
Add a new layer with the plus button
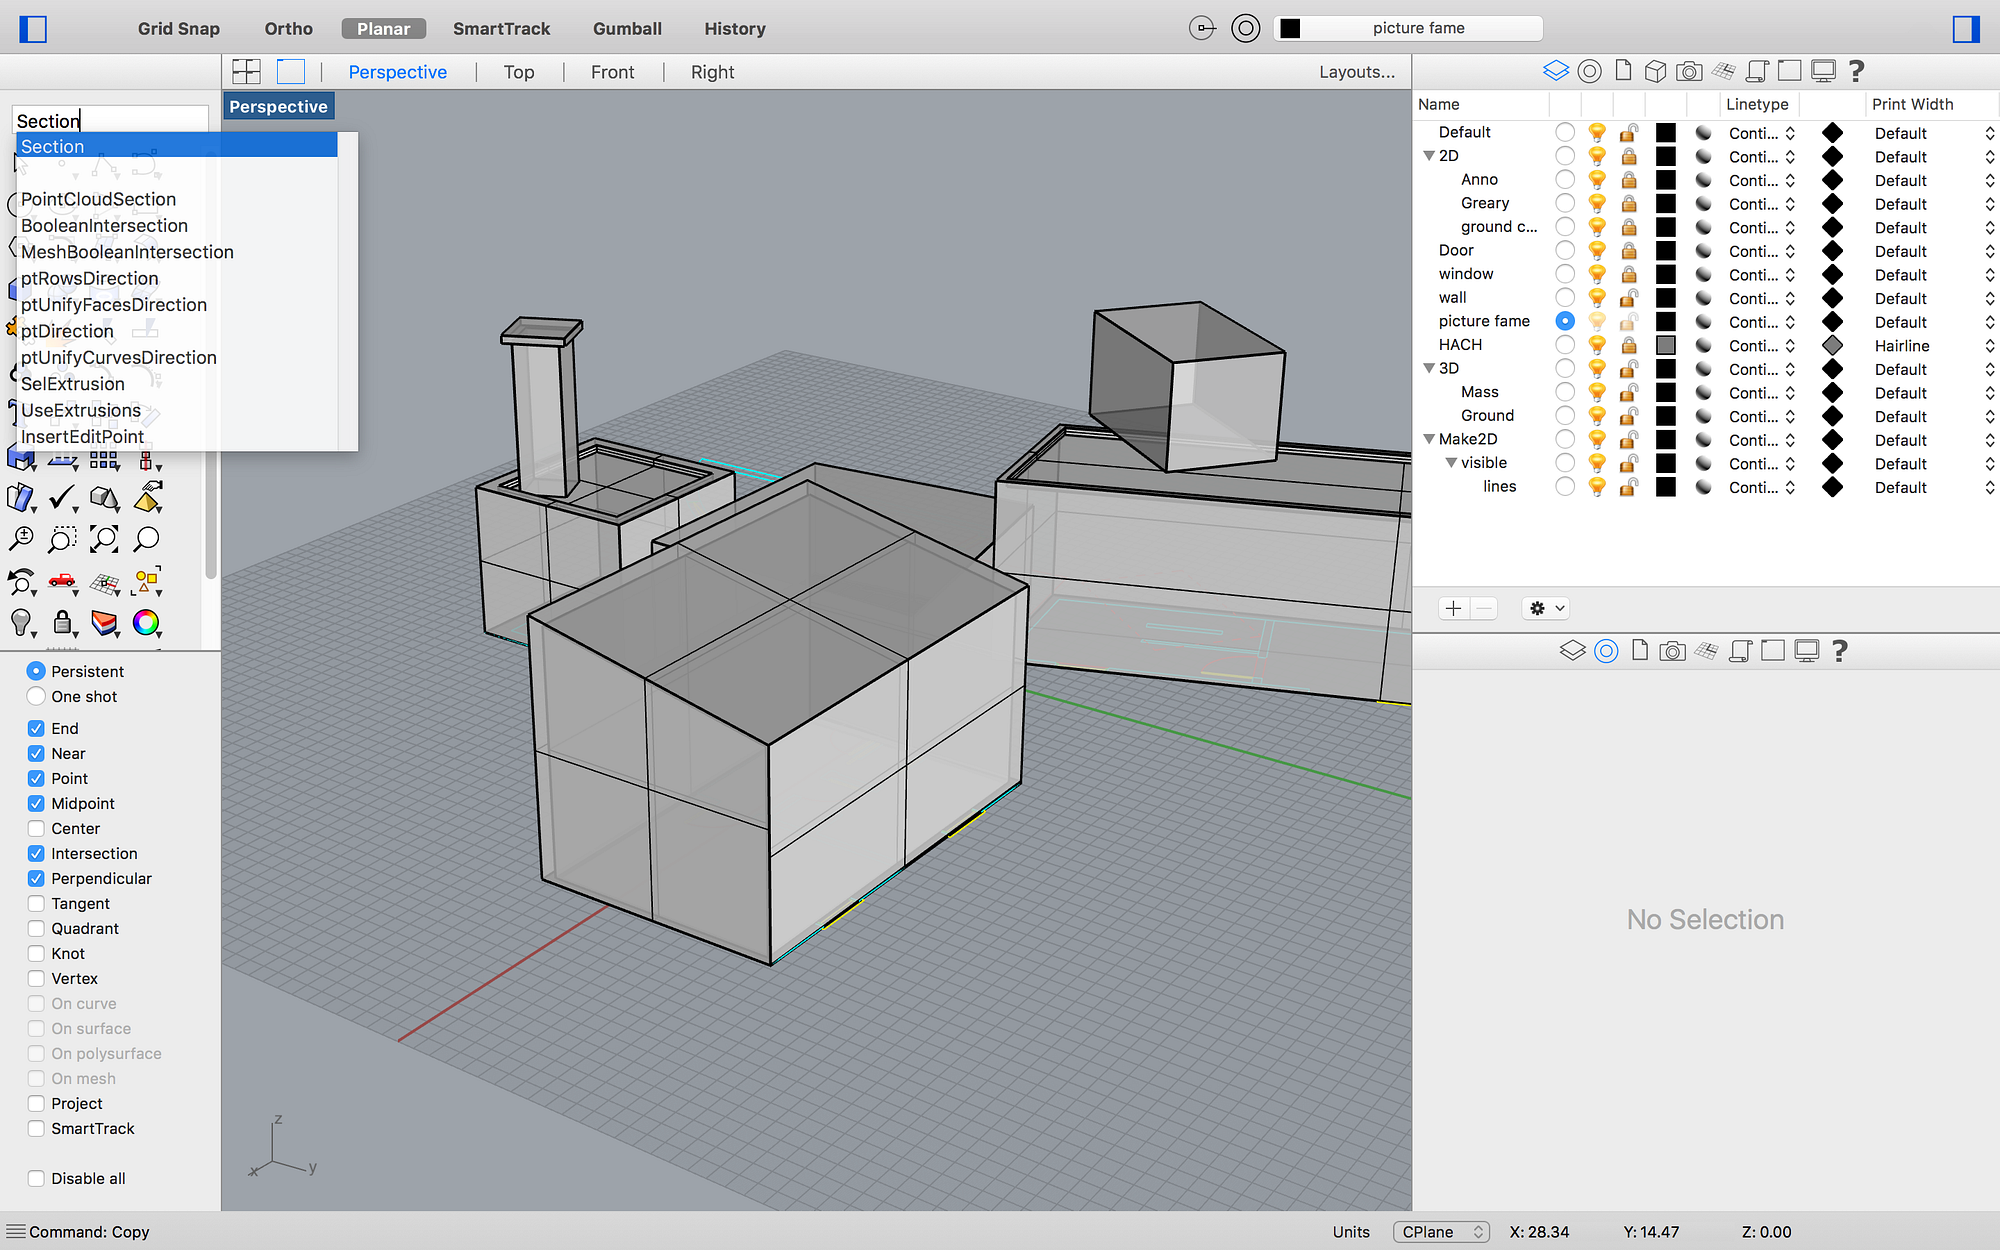pos(1454,607)
